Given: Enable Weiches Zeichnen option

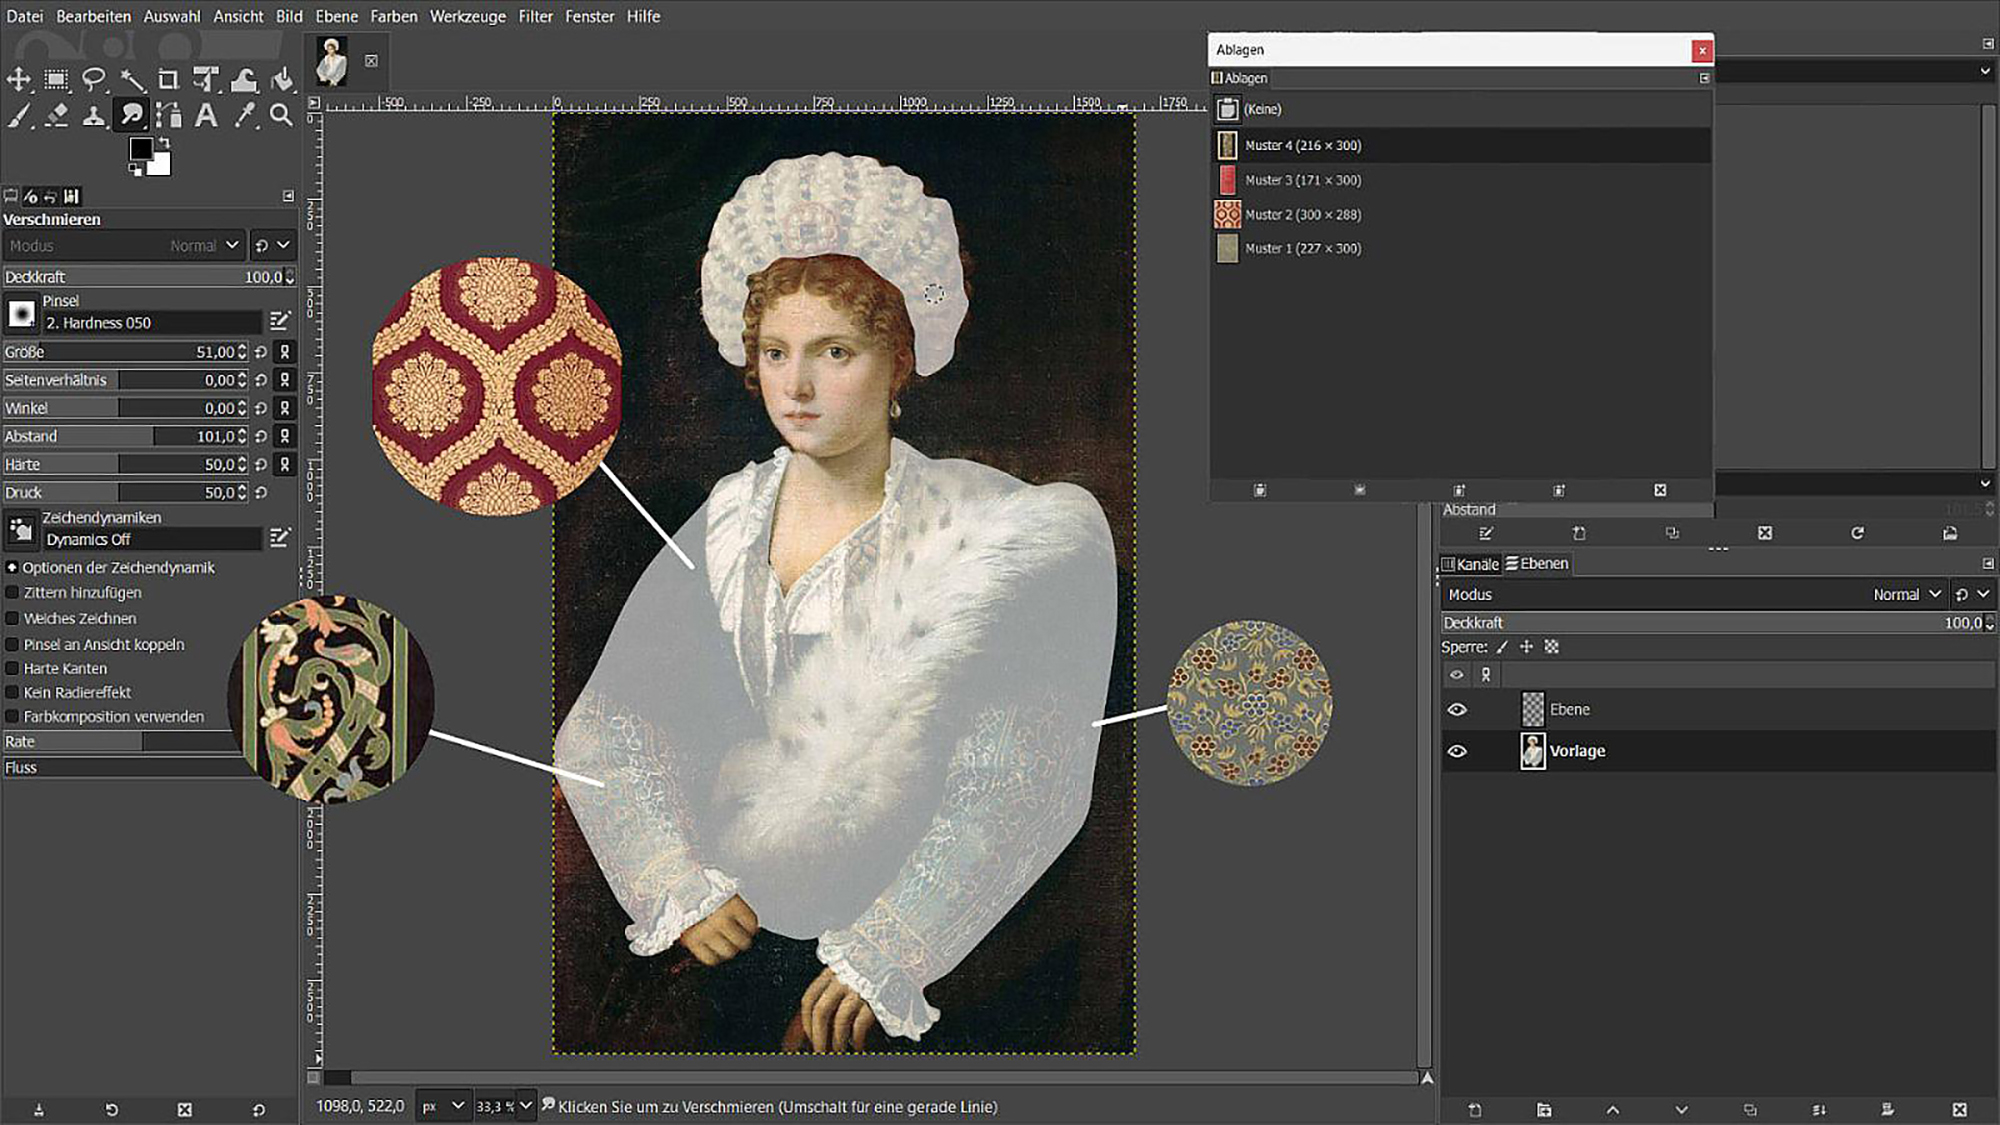Looking at the screenshot, I should coord(13,618).
